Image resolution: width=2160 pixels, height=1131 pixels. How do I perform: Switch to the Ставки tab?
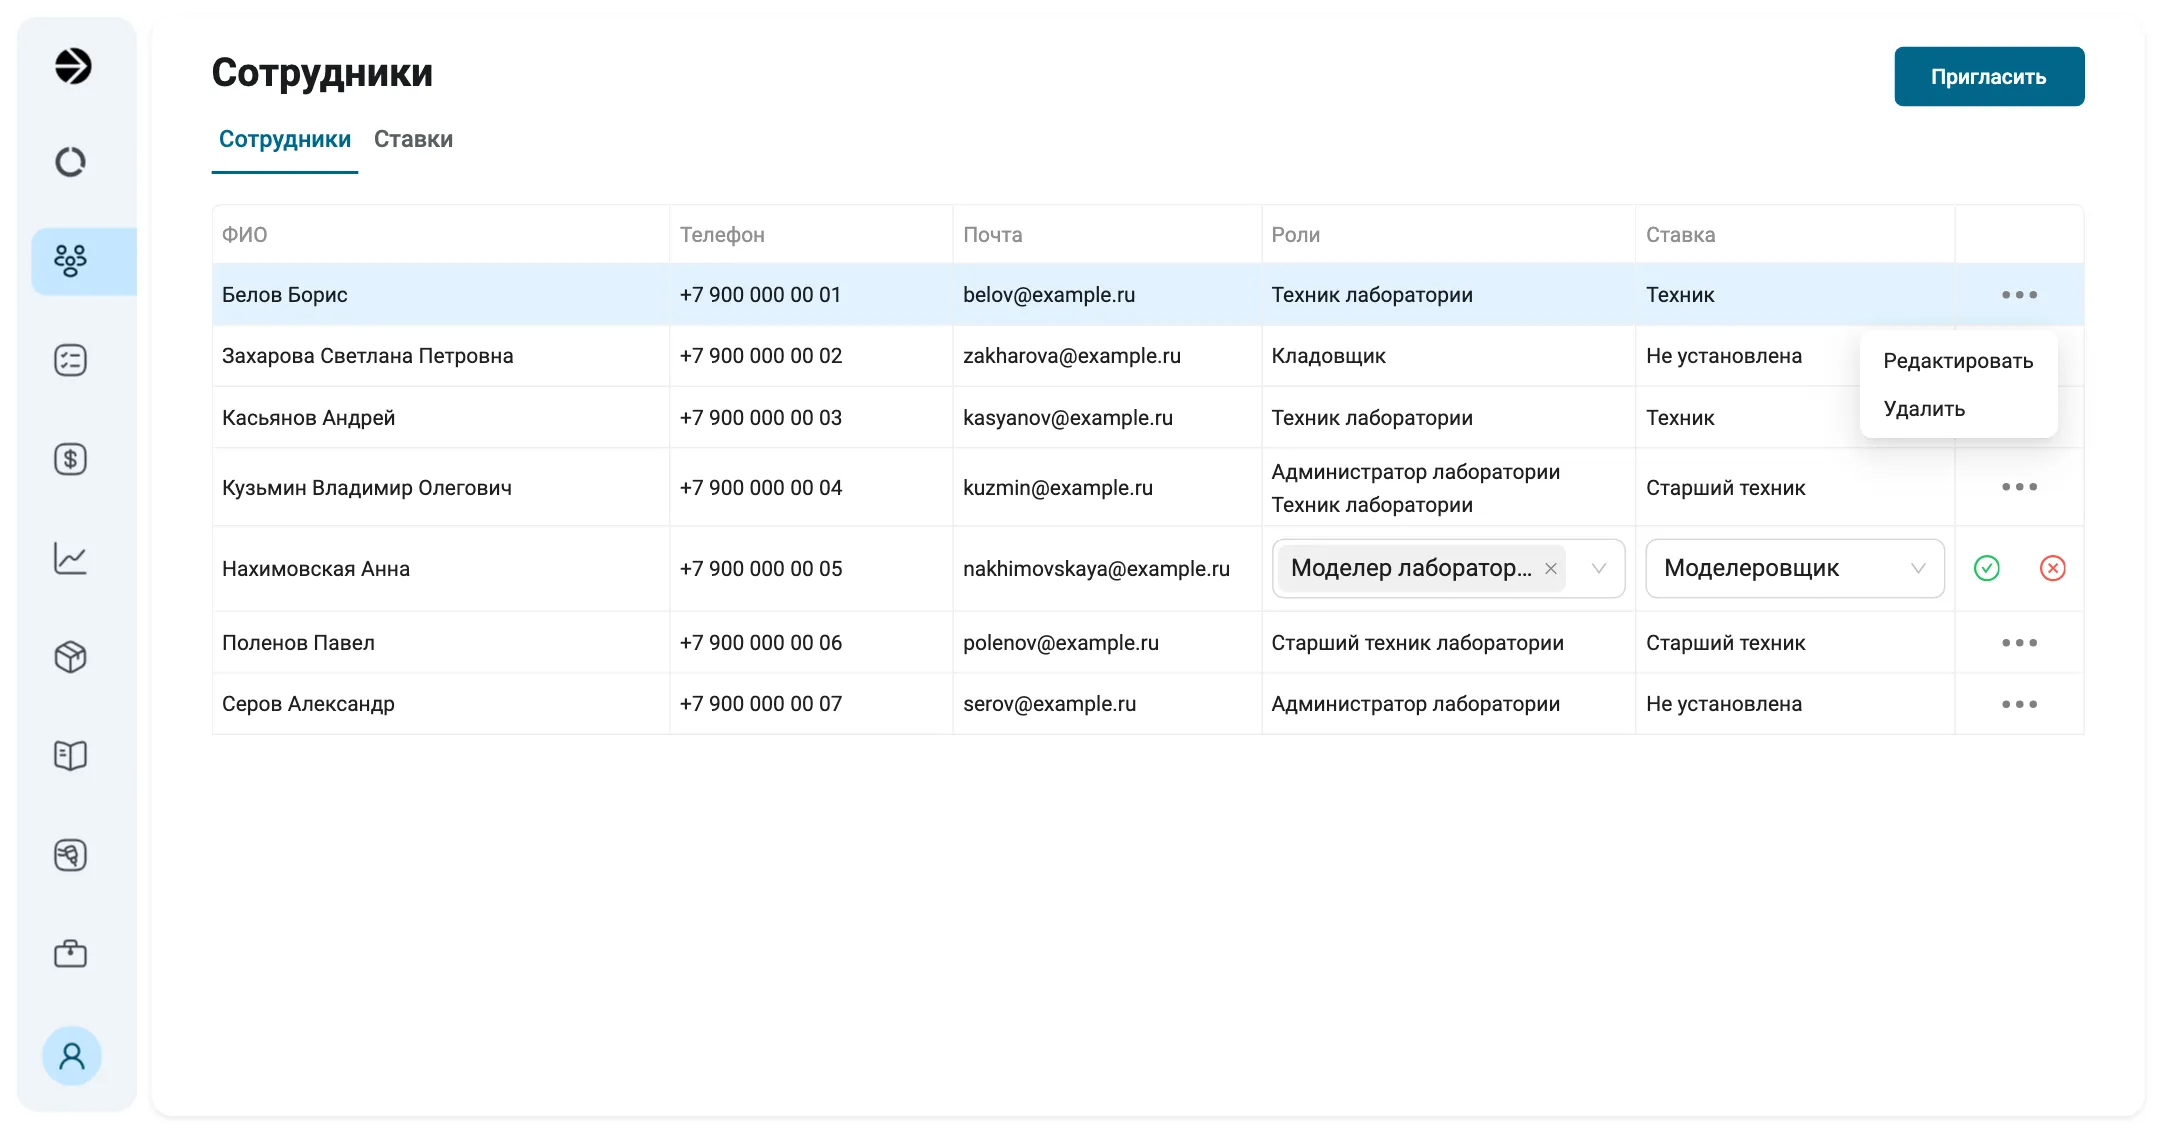coord(413,139)
